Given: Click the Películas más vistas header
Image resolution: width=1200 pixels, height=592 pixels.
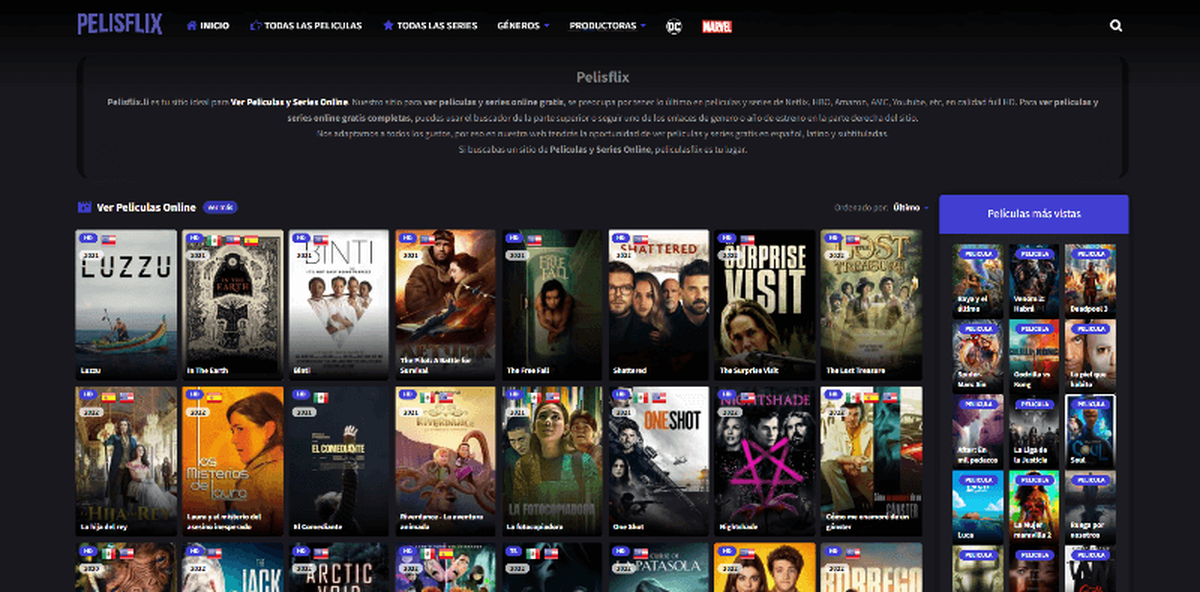Looking at the screenshot, I should pyautogui.click(x=1034, y=214).
